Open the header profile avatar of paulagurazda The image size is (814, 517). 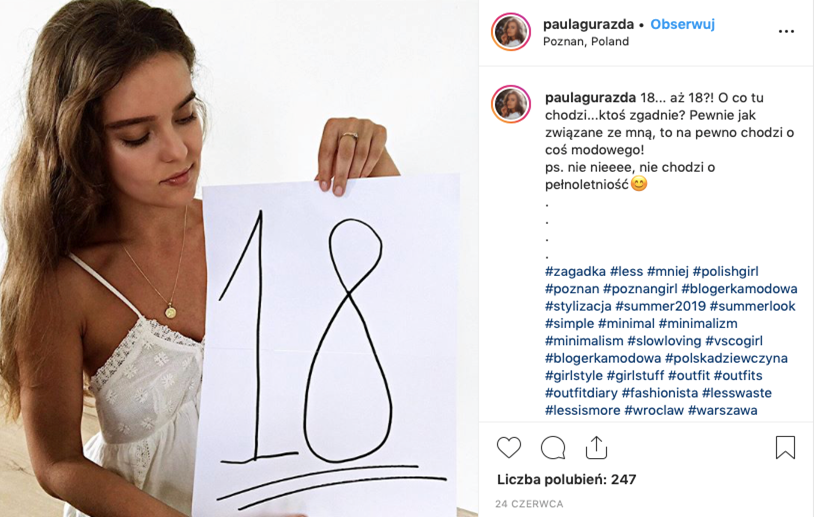511,32
